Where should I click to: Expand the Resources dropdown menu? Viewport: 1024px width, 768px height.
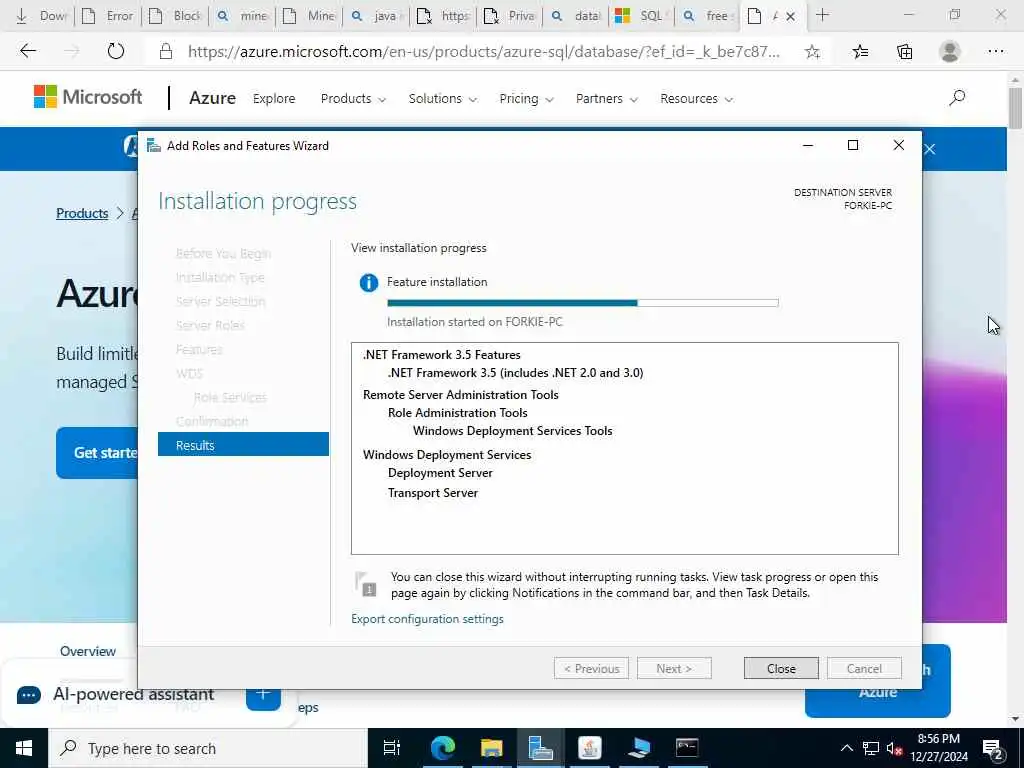click(696, 99)
